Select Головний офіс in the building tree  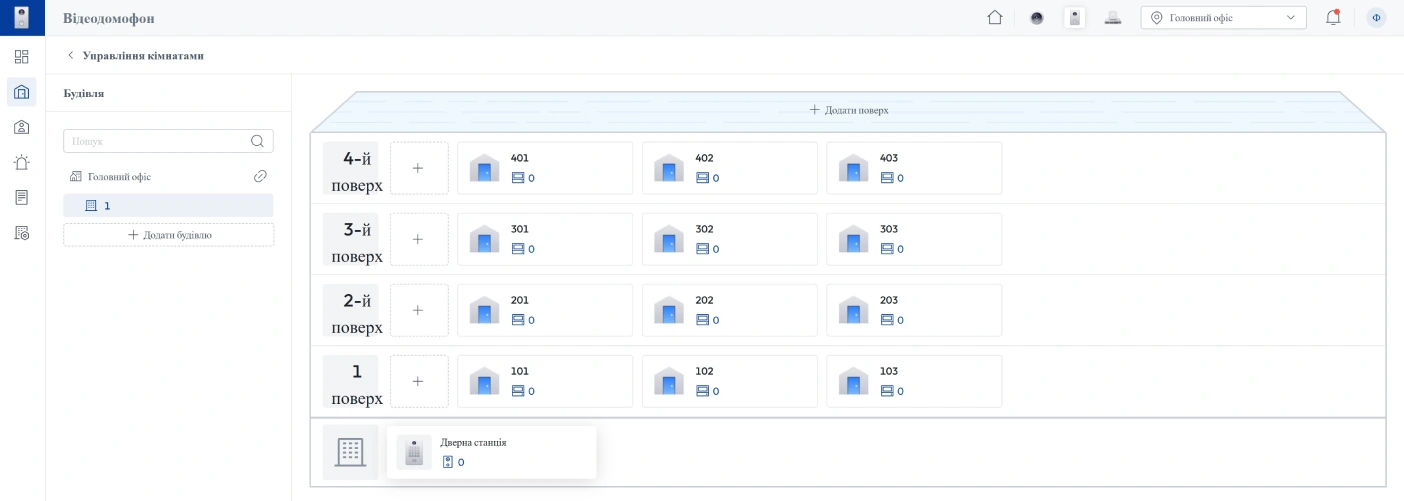[119, 176]
